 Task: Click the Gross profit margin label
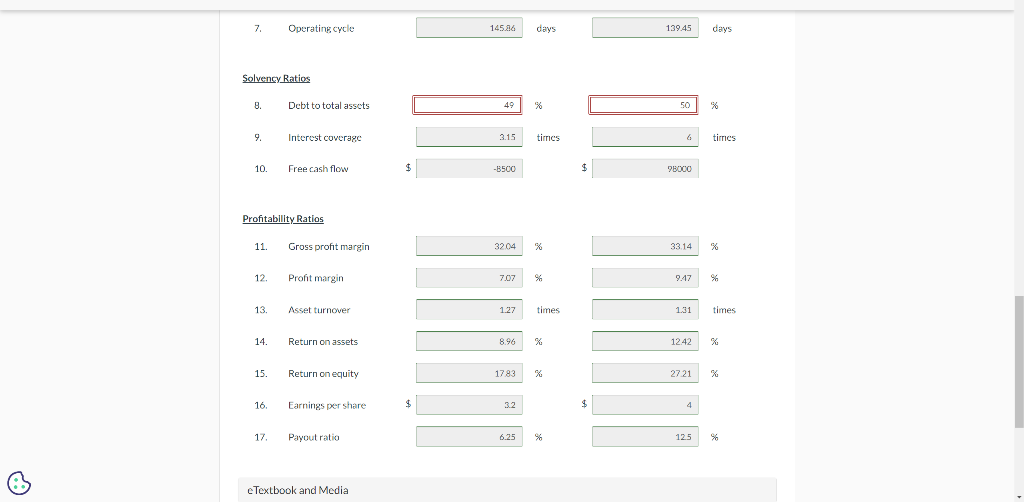[328, 246]
